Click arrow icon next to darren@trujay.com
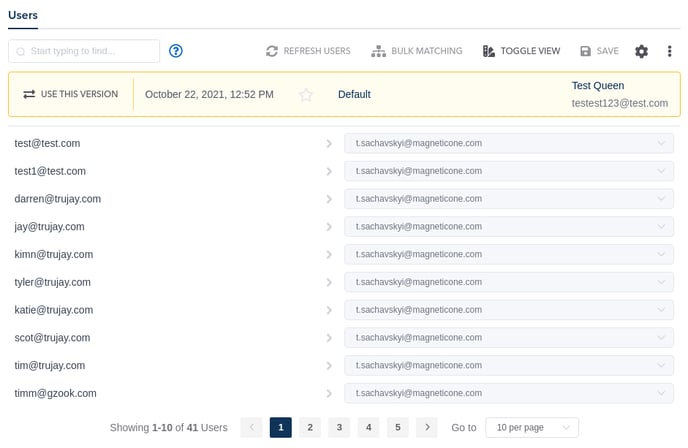688x448 pixels. [329, 199]
